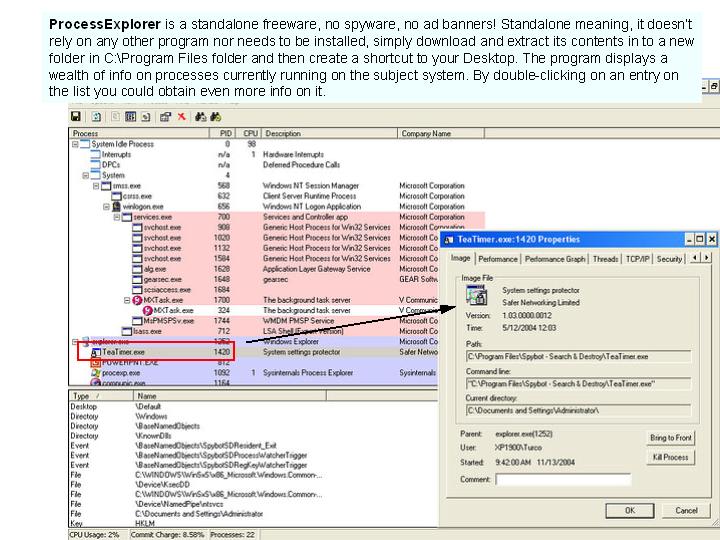
Task: Click the Save toolbar icon
Action: (76, 117)
